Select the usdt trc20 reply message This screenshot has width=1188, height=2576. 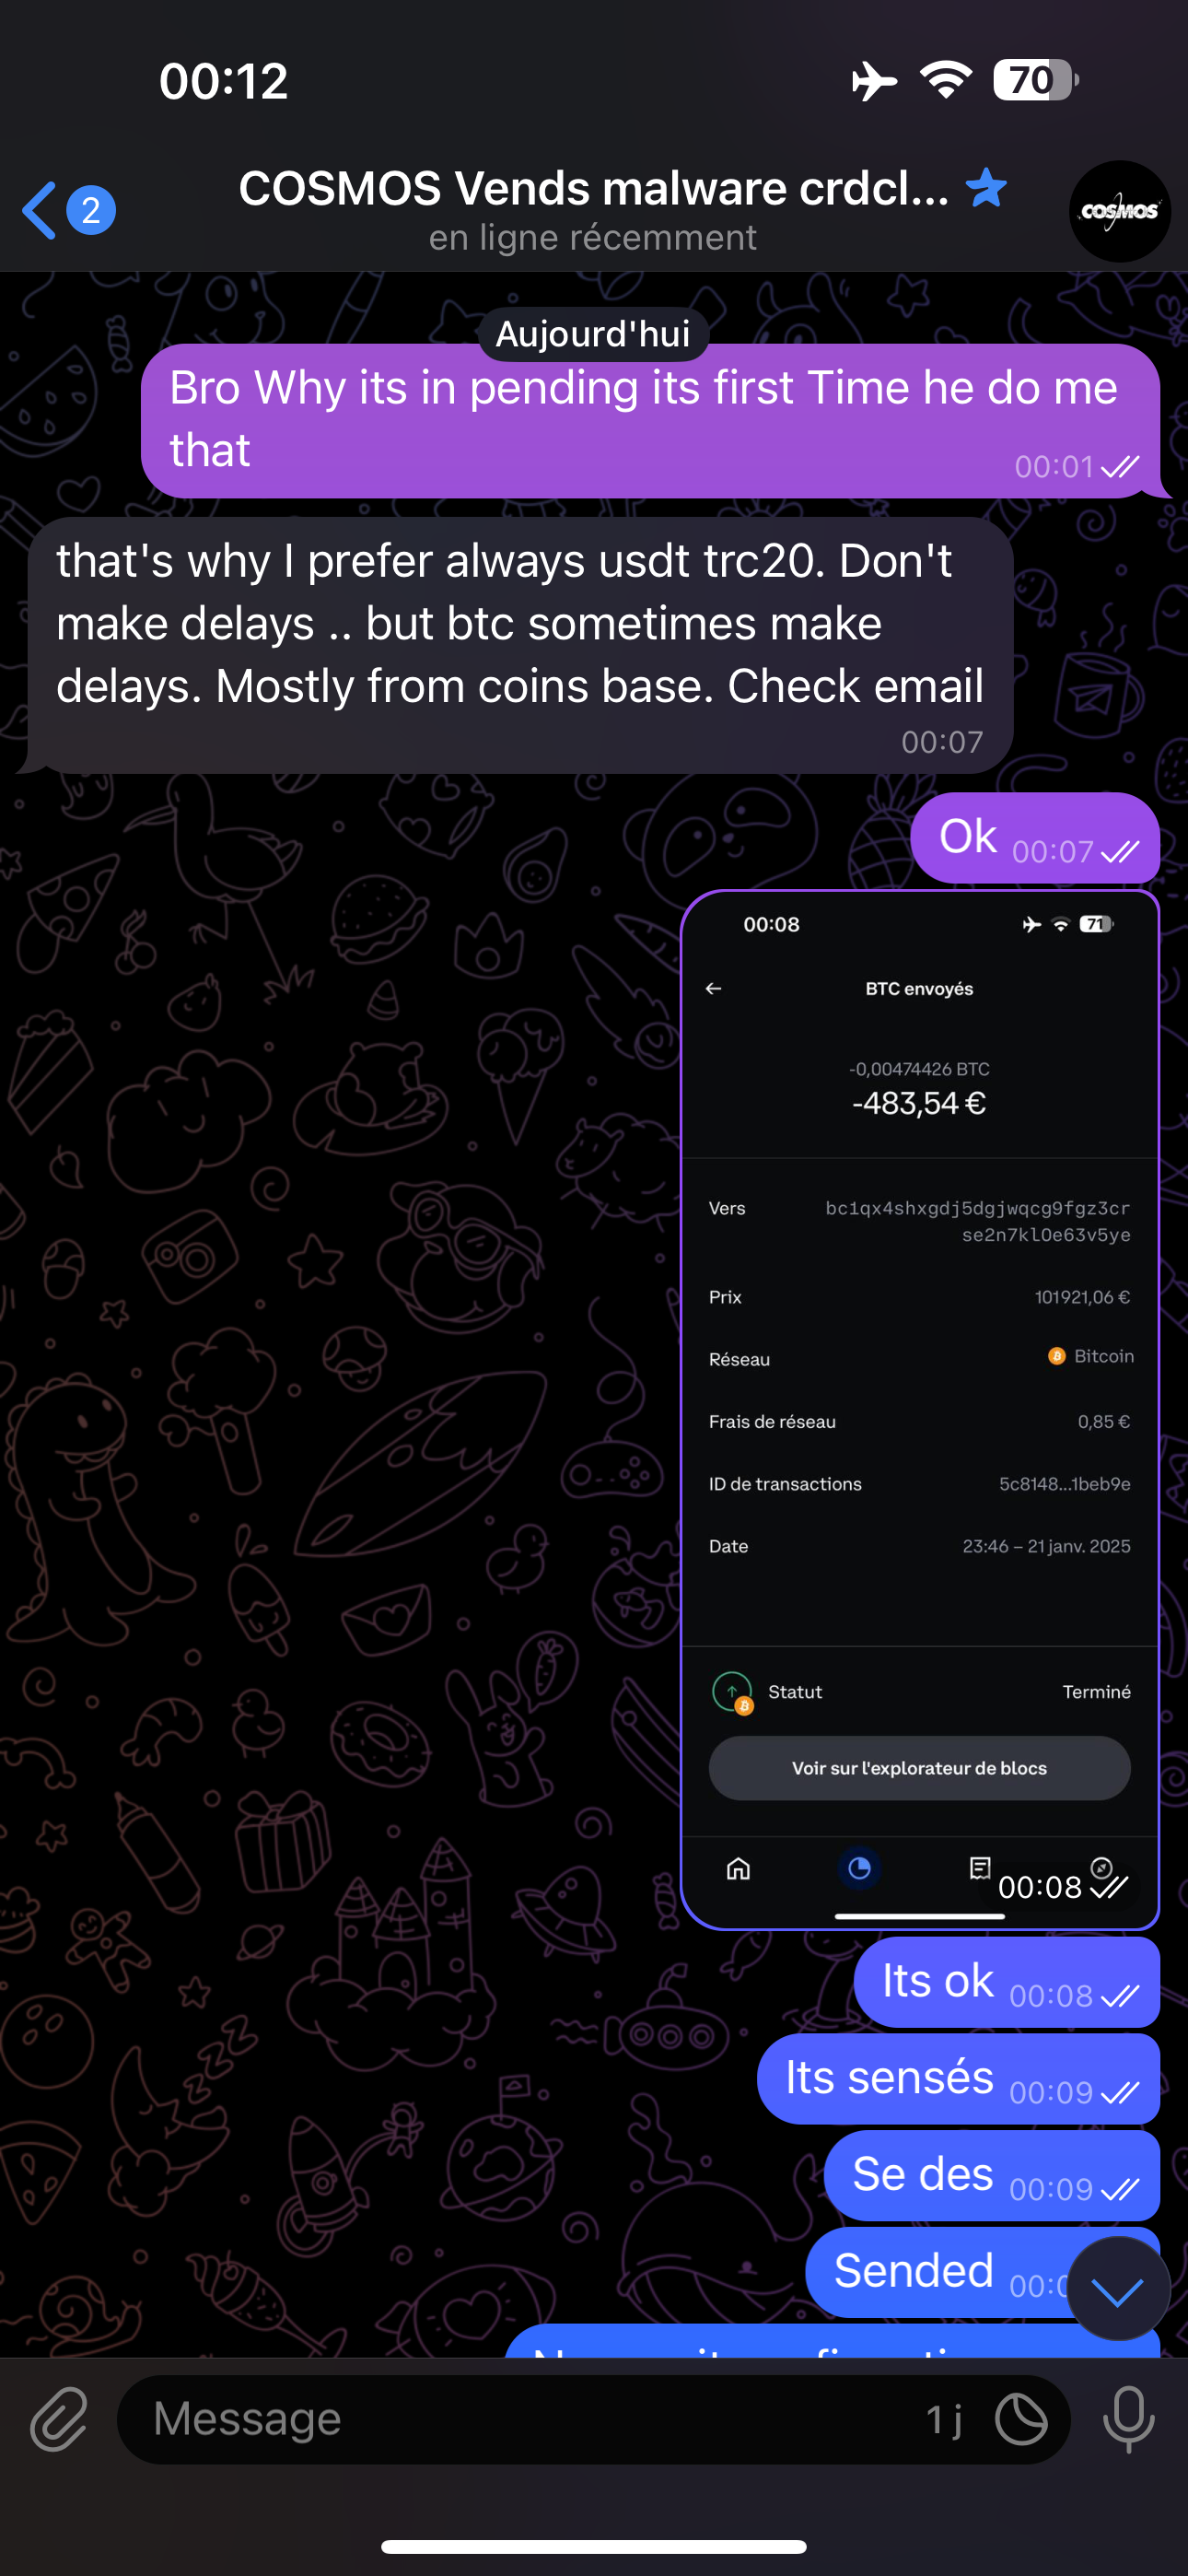(520, 646)
